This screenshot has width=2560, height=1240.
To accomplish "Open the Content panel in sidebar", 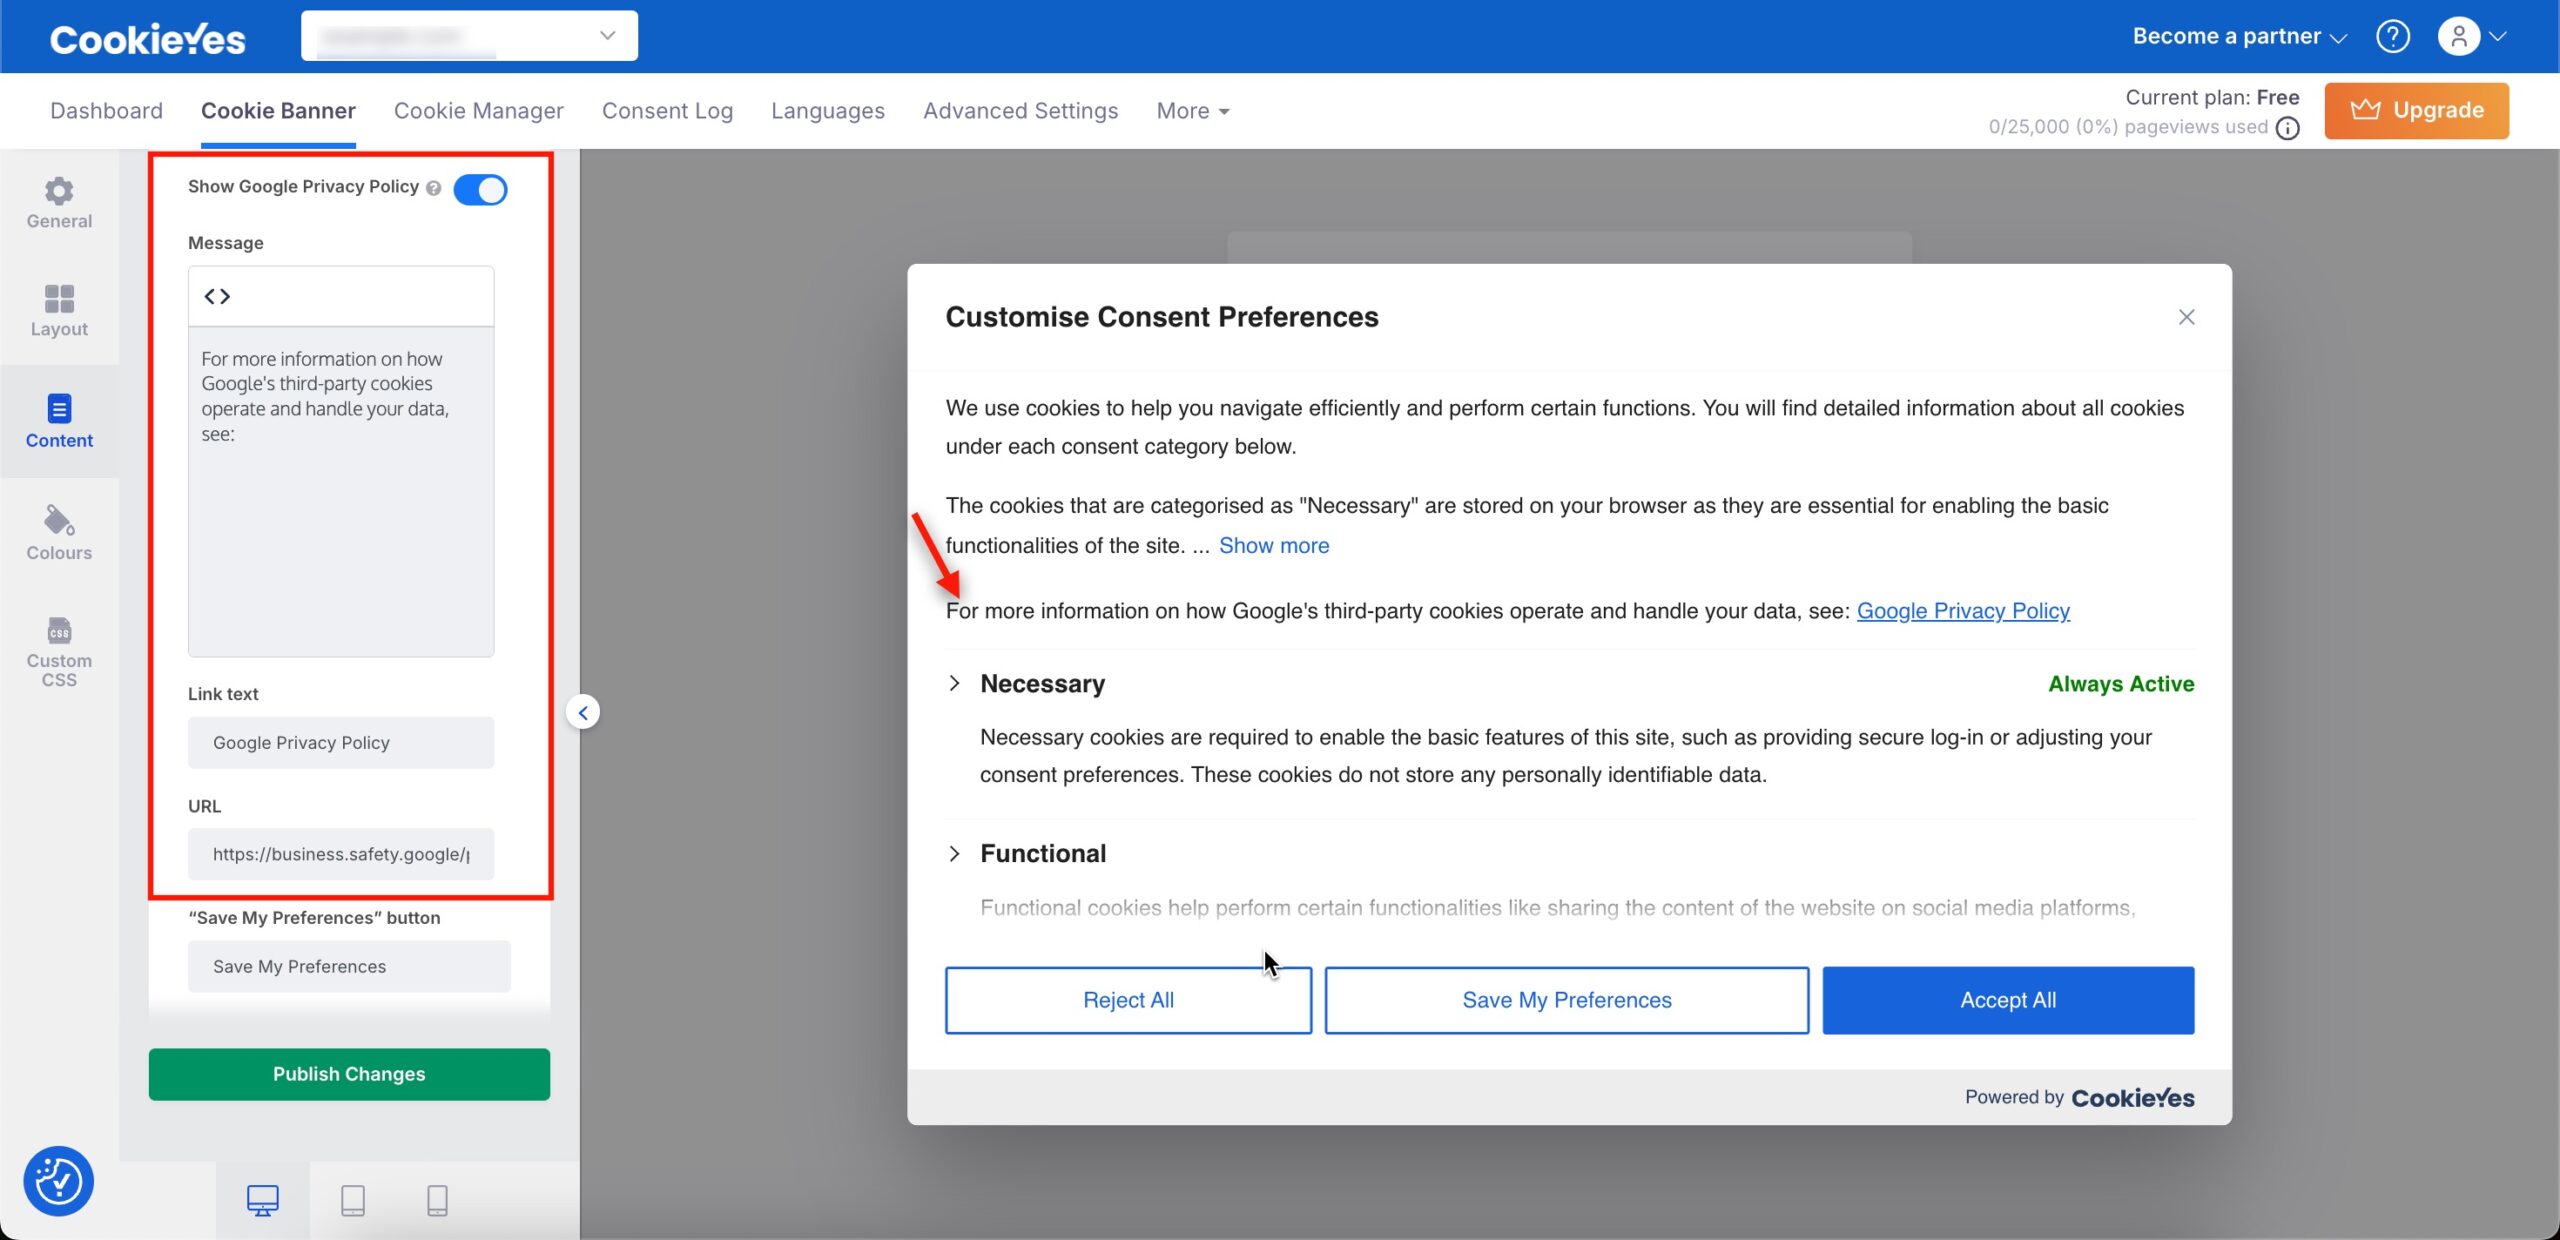I will point(58,422).
